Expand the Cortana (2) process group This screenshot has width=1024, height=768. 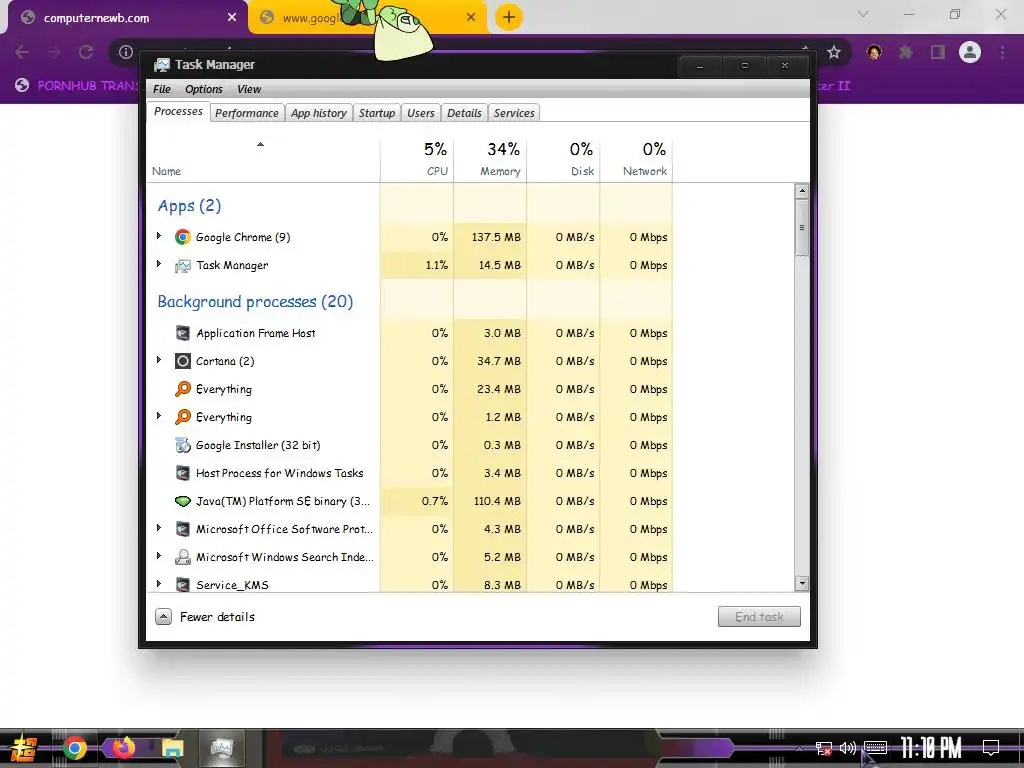click(159, 360)
